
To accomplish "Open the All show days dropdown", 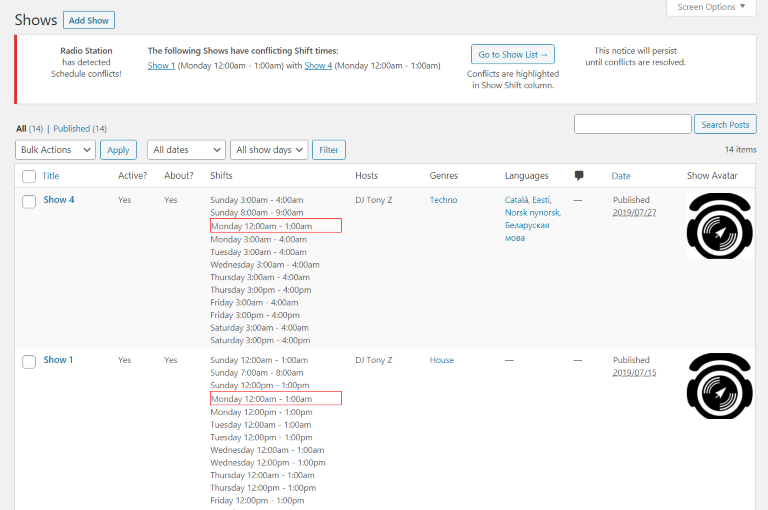I will [268, 150].
